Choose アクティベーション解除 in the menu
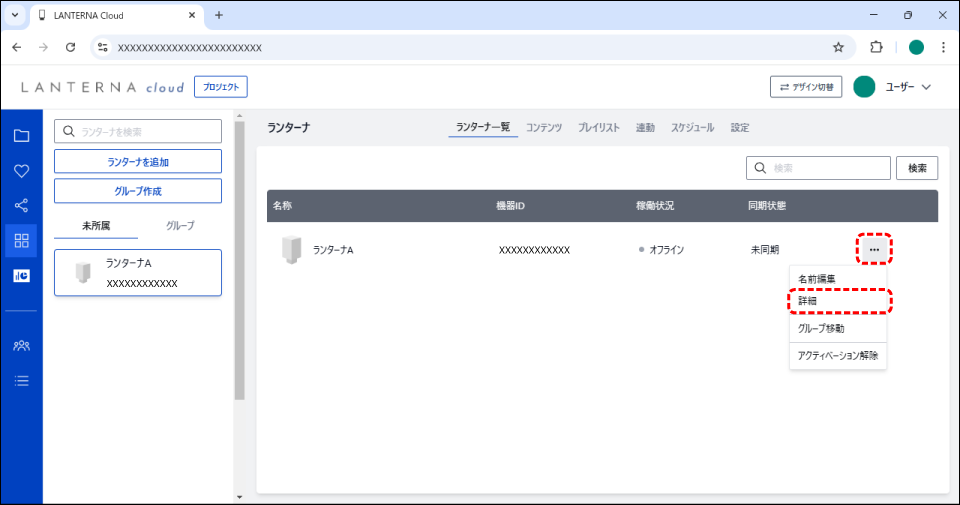 tap(838, 355)
